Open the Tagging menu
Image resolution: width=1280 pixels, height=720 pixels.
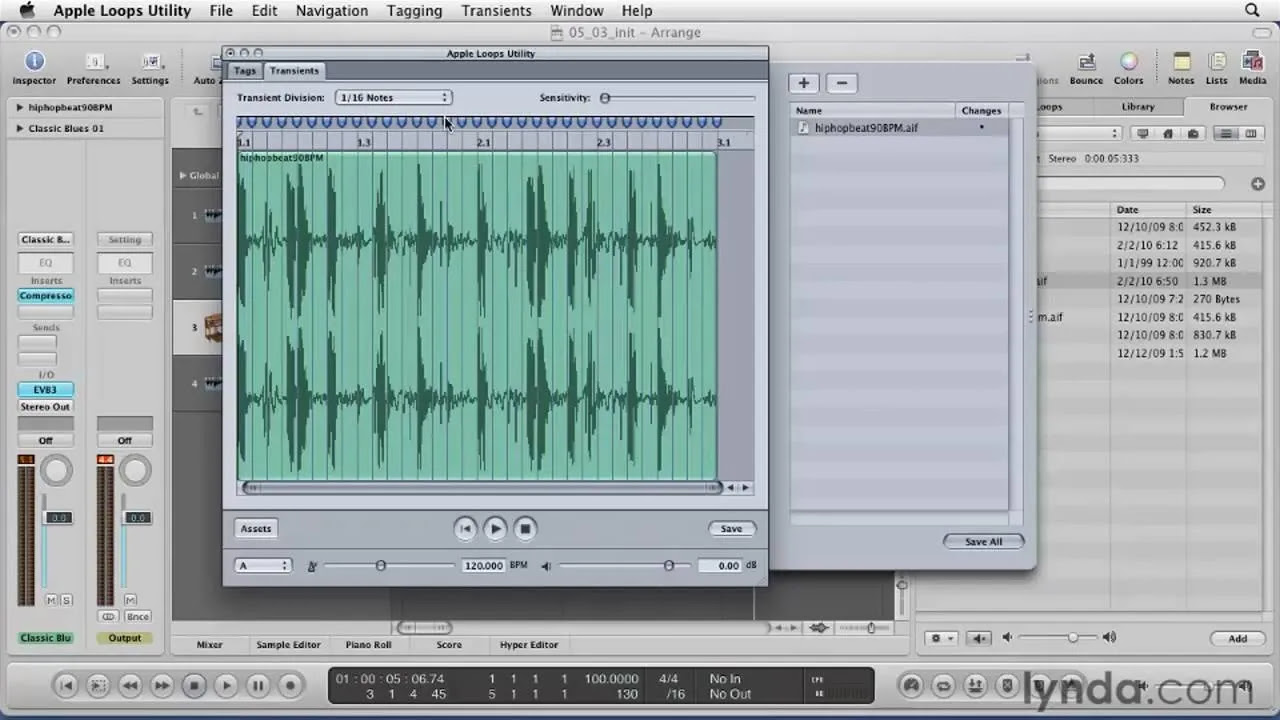tap(414, 10)
